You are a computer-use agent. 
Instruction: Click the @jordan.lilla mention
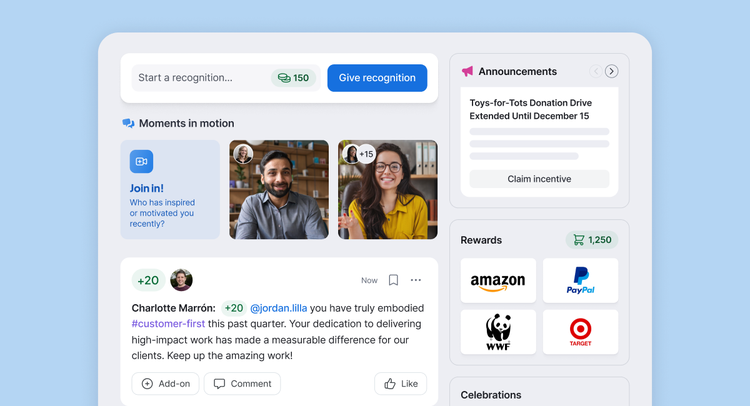[x=278, y=308]
